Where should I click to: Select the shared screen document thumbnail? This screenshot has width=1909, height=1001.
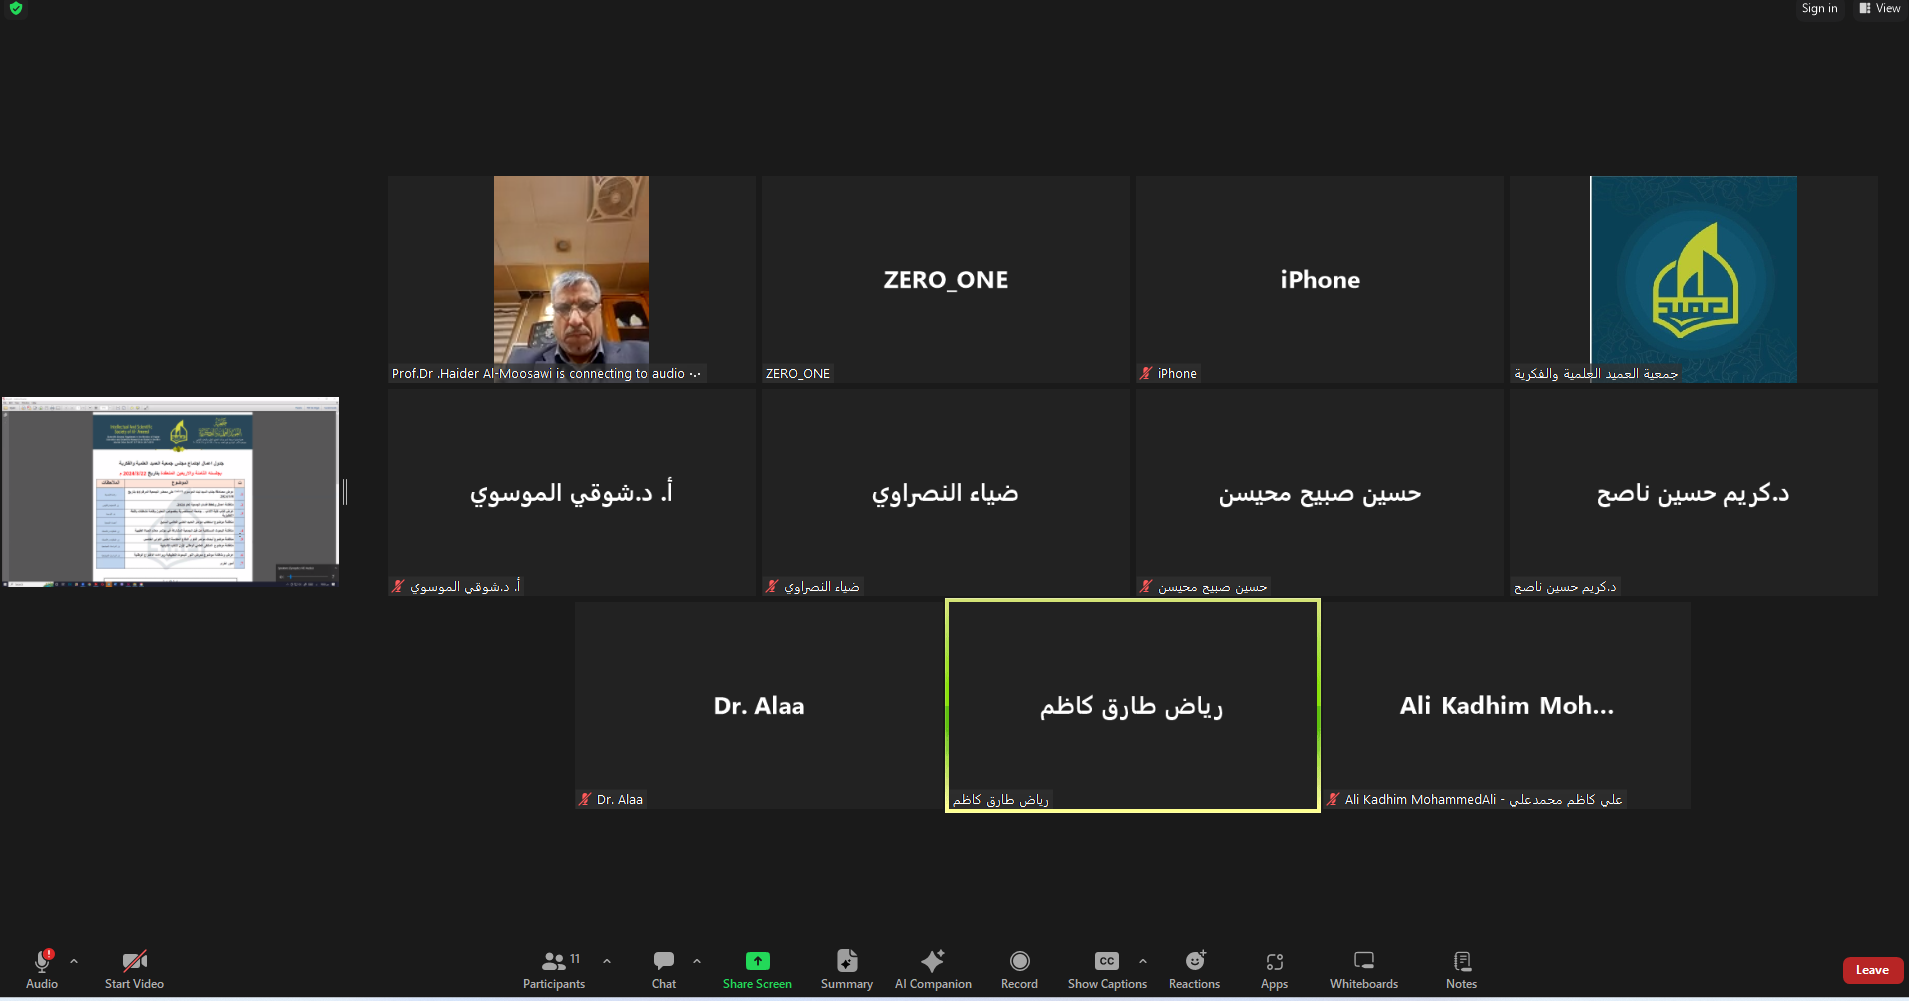click(x=171, y=492)
